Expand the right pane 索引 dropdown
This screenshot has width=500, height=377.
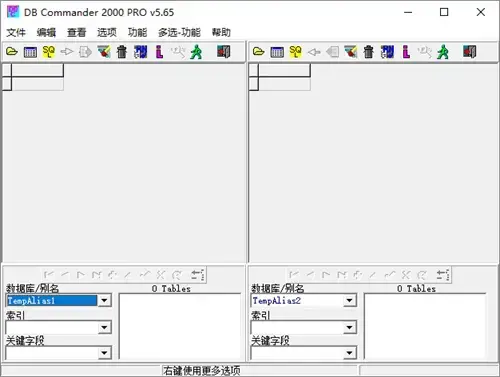349,327
